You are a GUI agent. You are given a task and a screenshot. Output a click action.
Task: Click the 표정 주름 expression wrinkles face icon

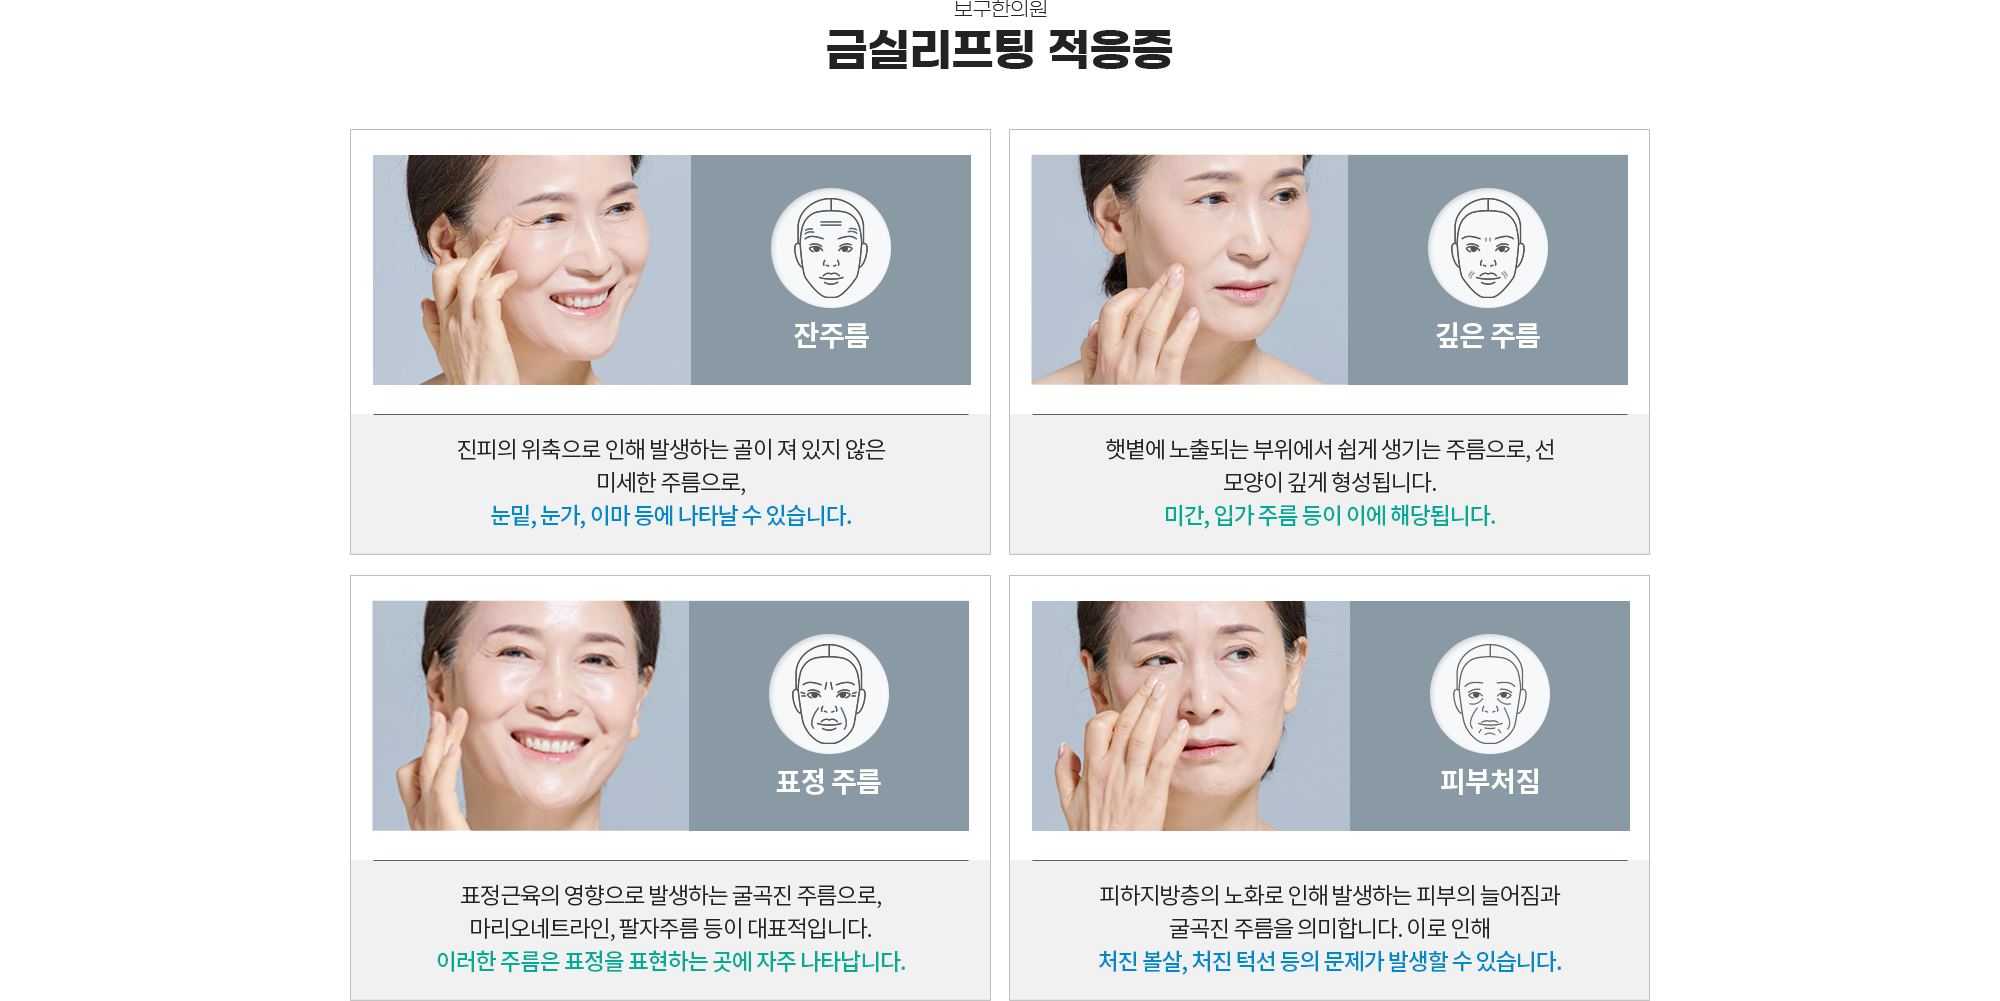coord(829,694)
